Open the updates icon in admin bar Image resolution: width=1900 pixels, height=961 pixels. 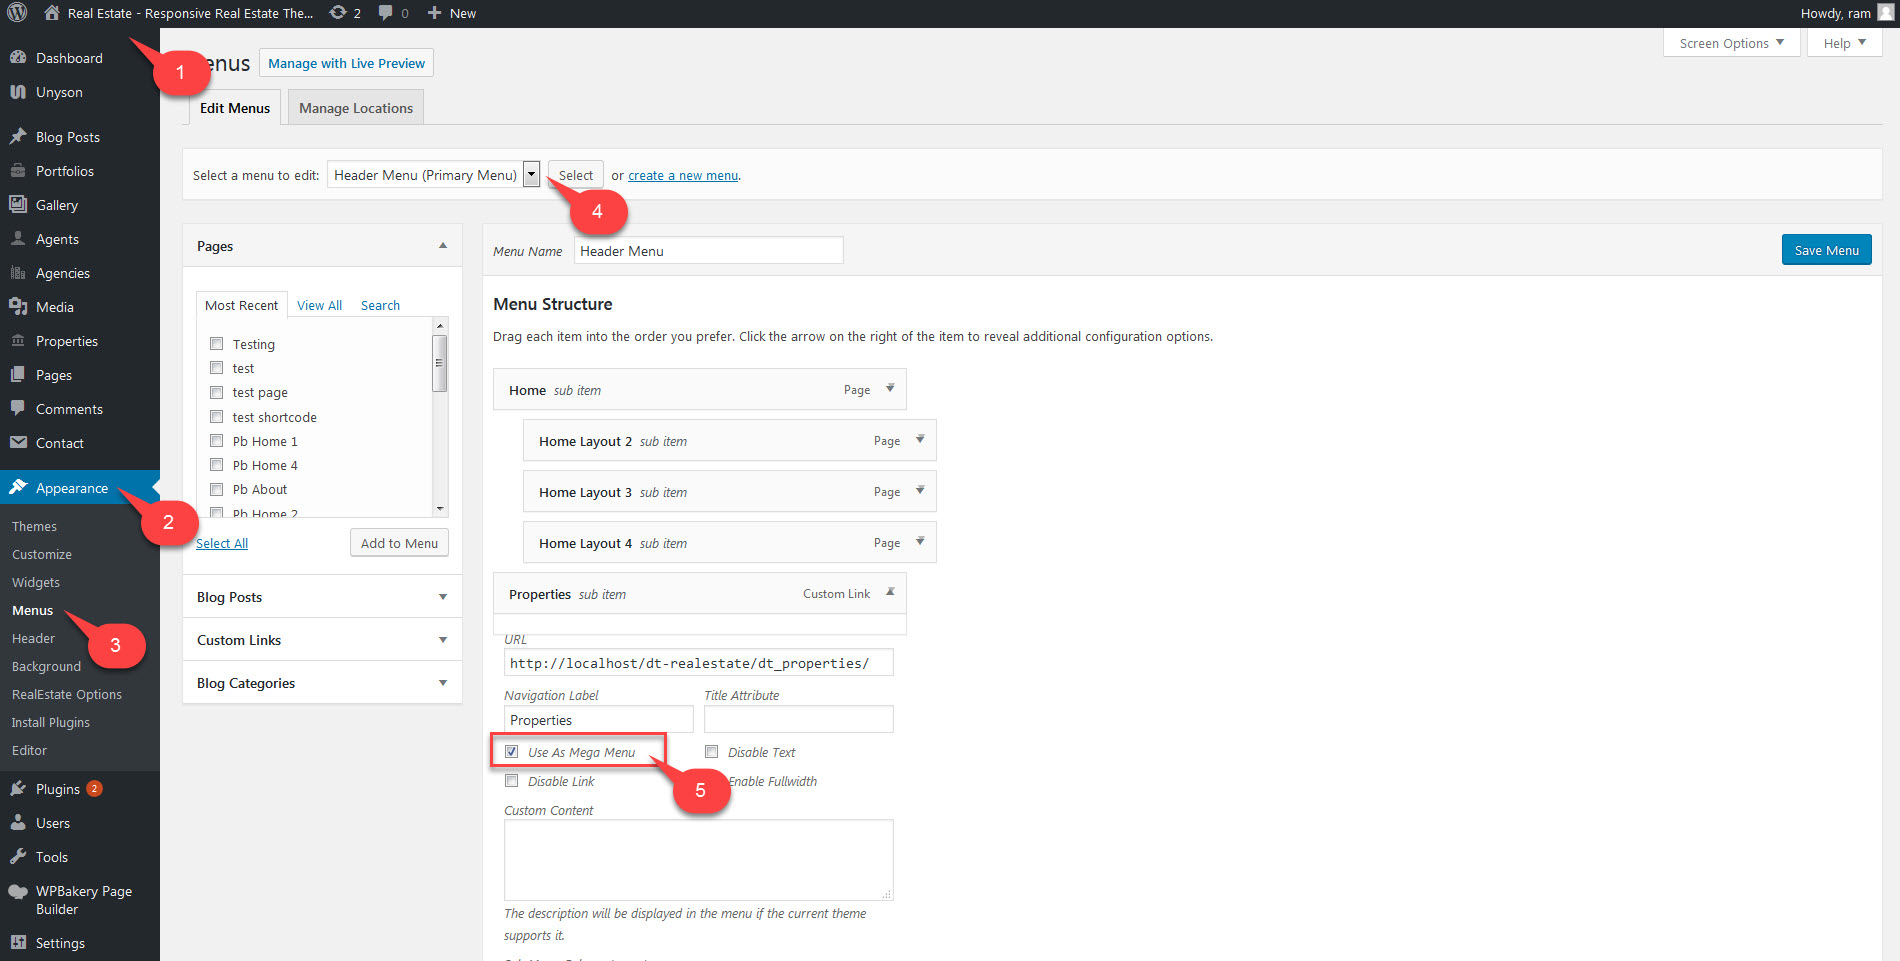(x=339, y=13)
